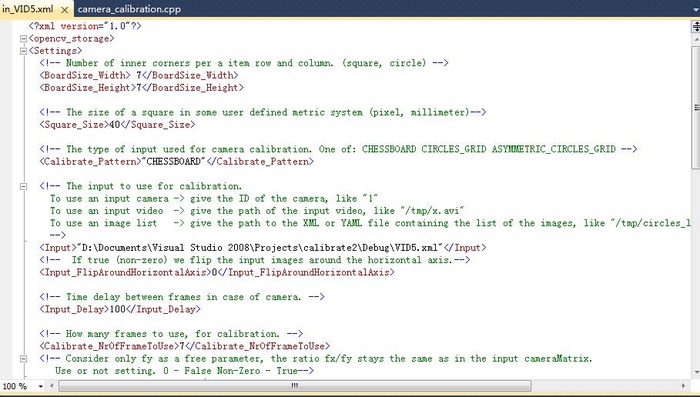Click the 'If true (non-zero) we flip' comment
The width and height of the screenshot is (700, 397).
pos(254,260)
